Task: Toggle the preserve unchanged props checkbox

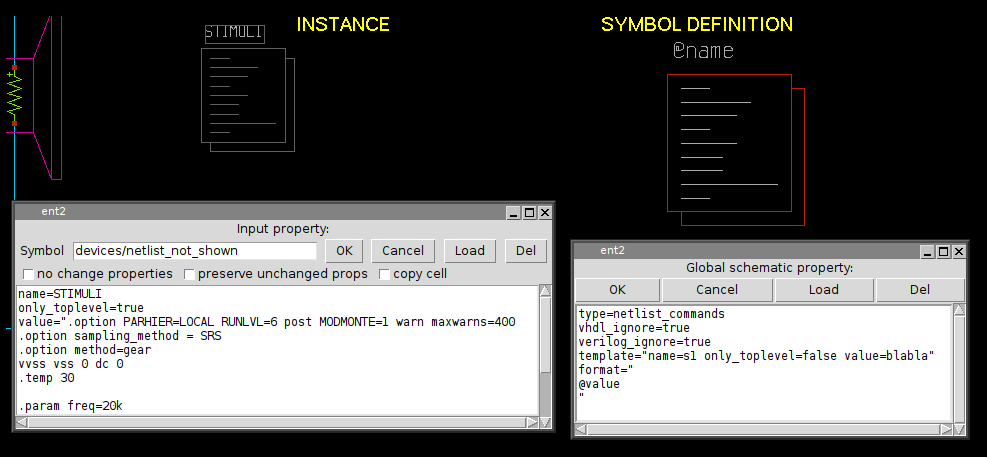Action: tap(189, 274)
